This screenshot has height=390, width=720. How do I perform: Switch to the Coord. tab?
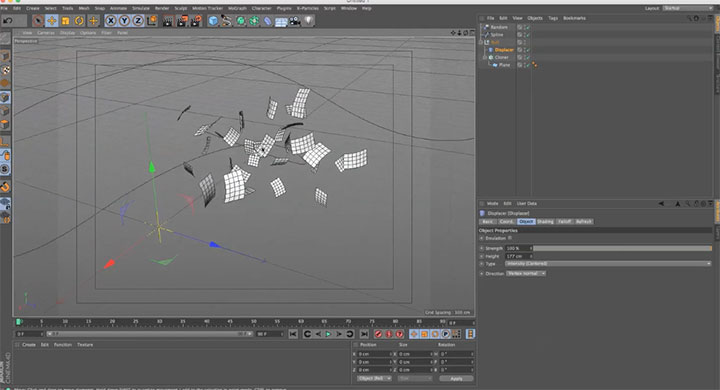(506, 221)
